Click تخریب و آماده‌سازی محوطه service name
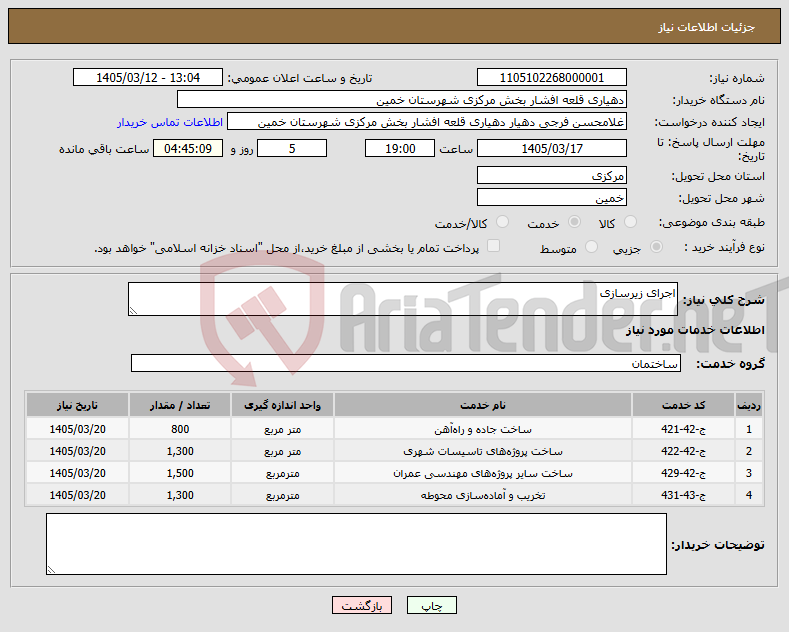789x632 pixels. click(x=483, y=496)
